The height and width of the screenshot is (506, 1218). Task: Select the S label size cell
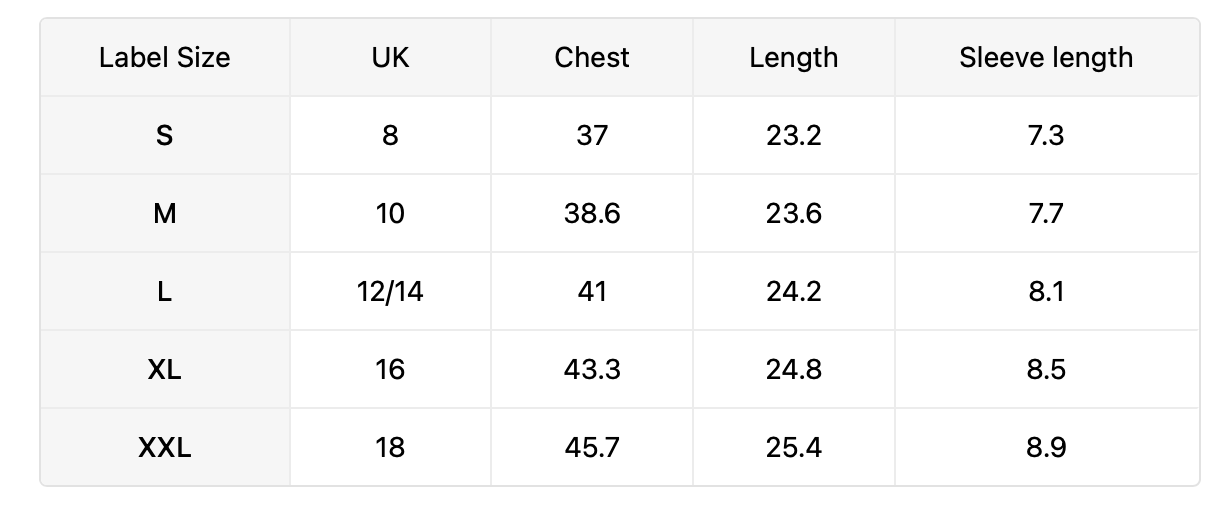point(165,135)
